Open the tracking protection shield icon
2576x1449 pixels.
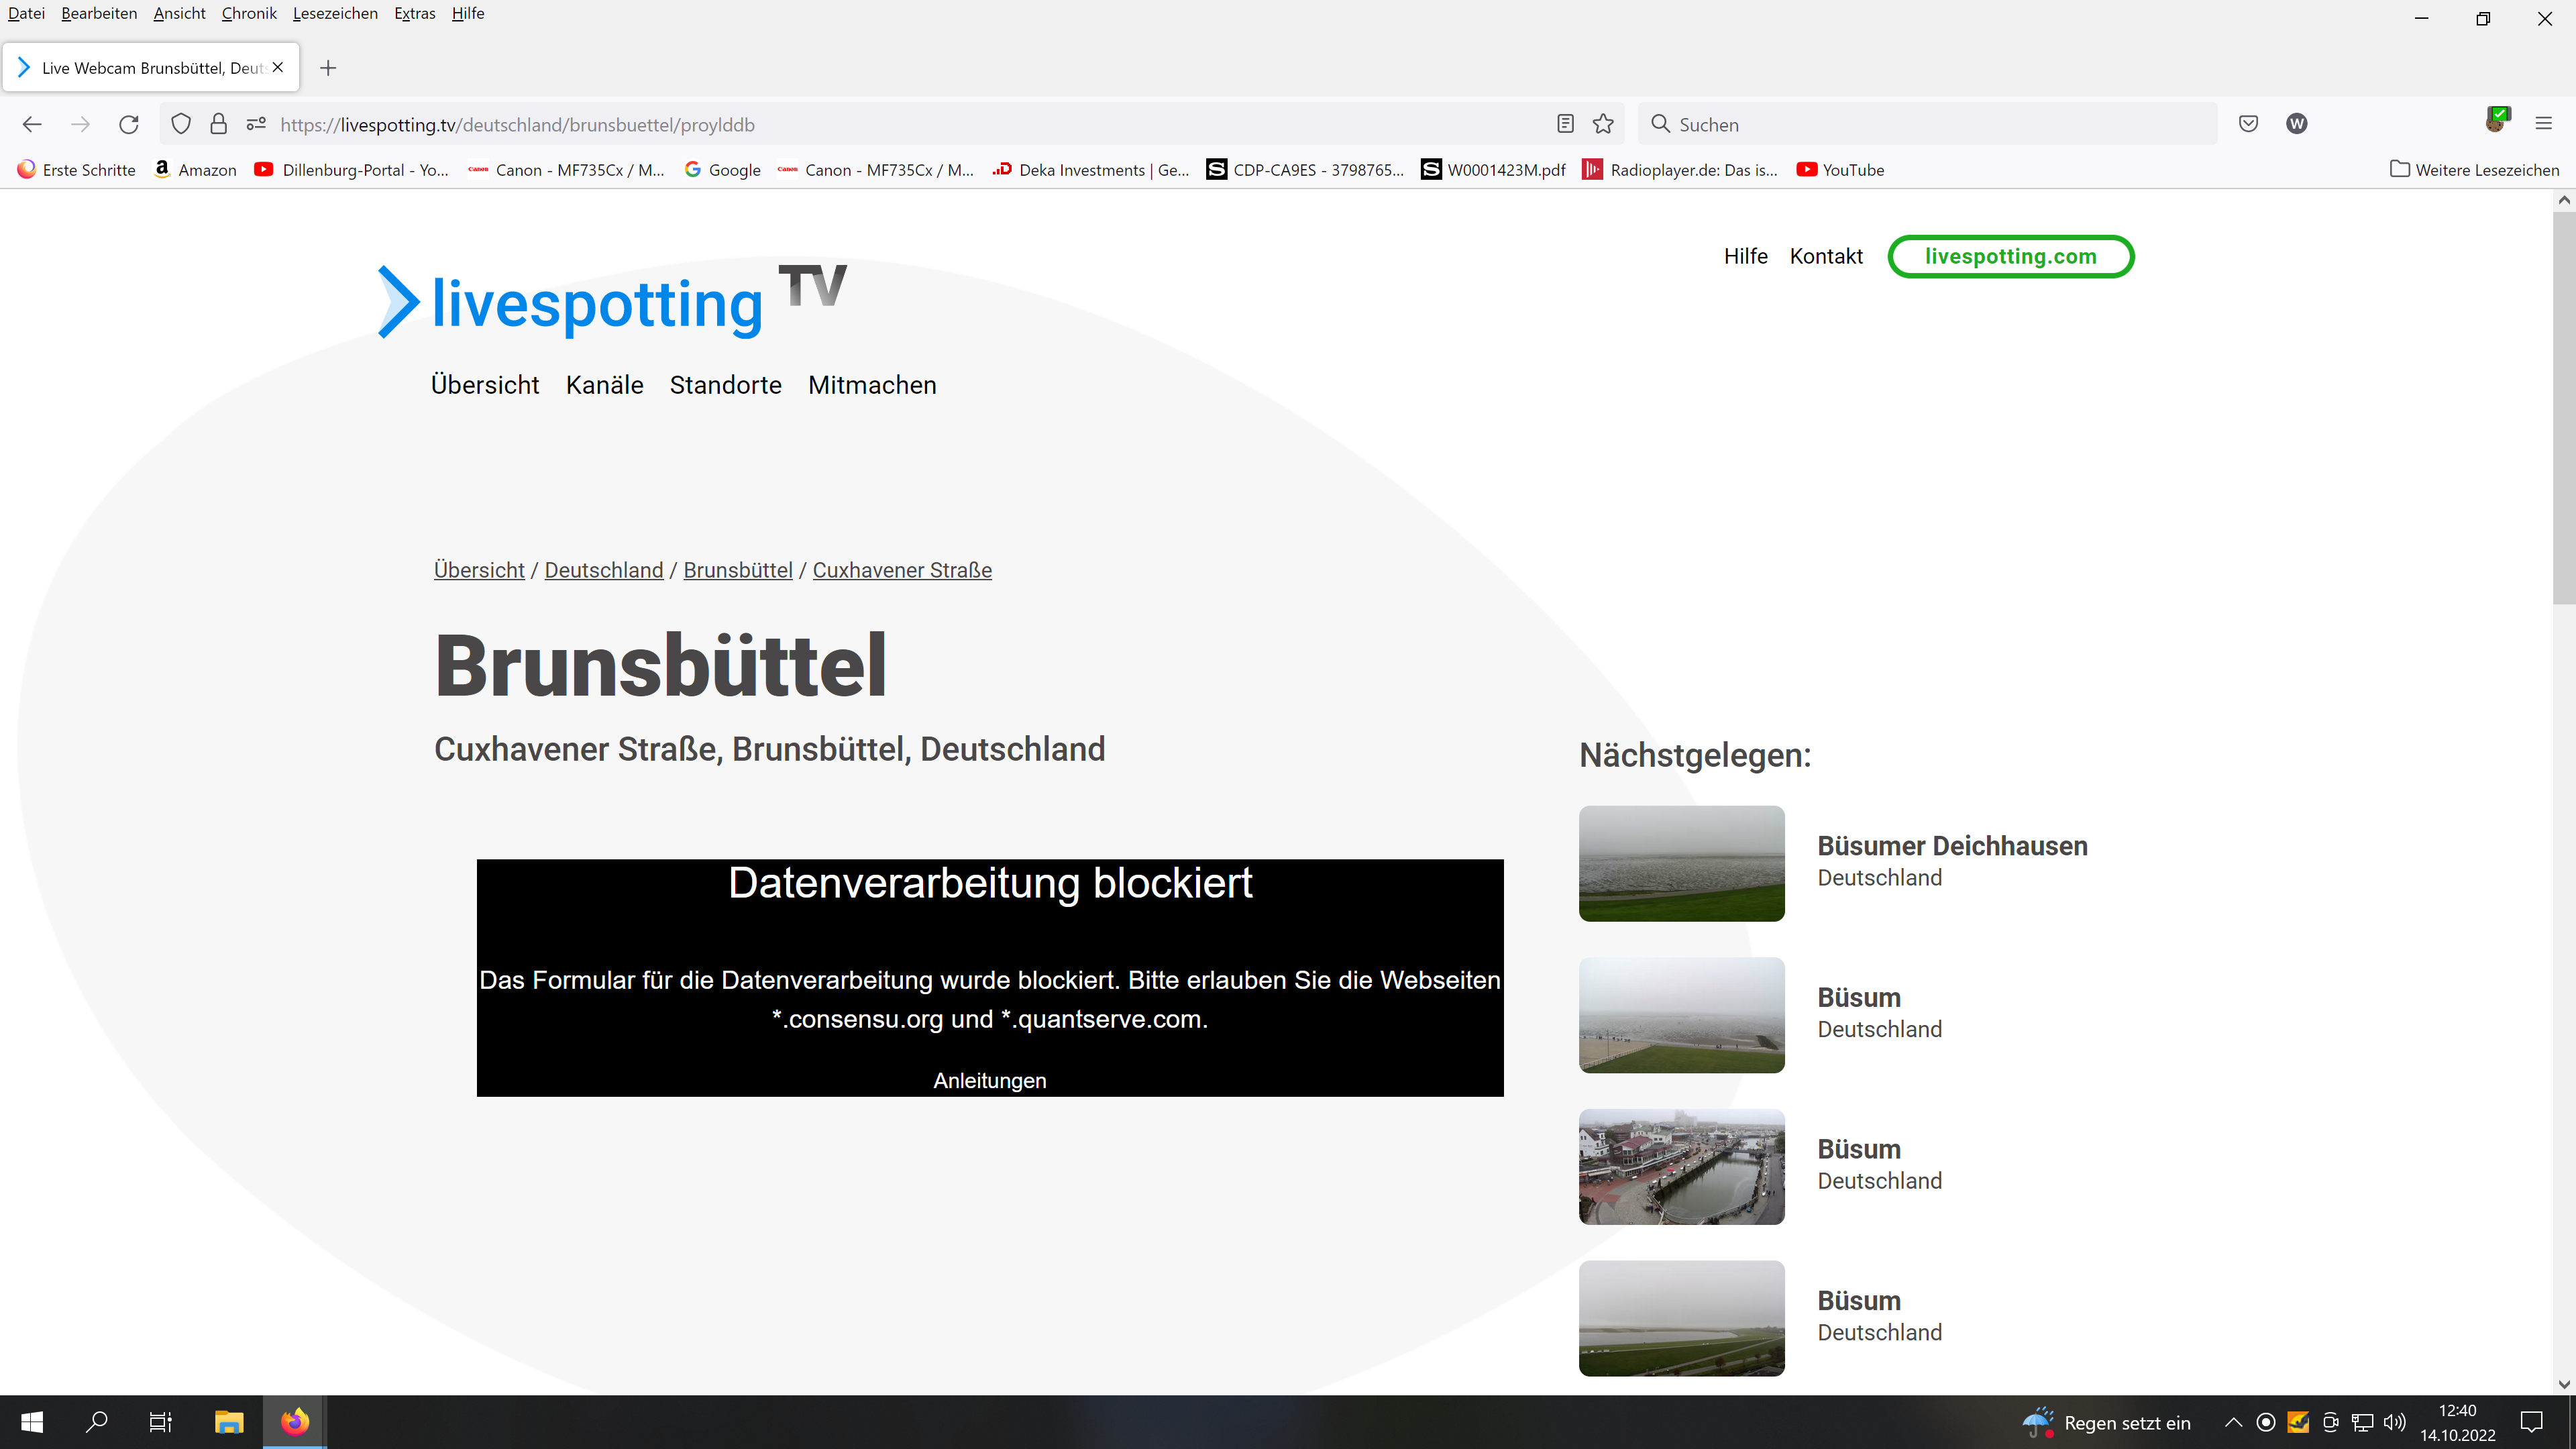(x=181, y=124)
